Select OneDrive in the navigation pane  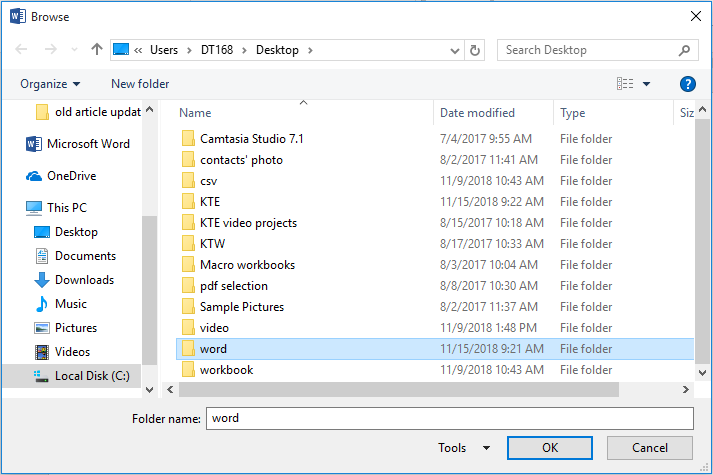[73, 176]
